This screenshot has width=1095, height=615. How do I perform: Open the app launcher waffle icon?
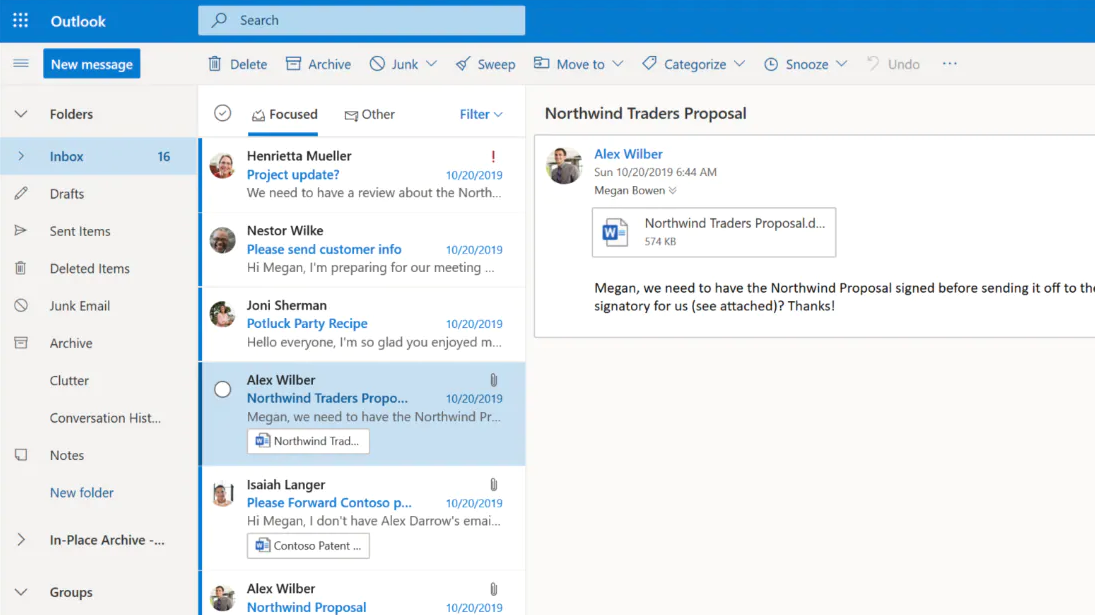20,21
